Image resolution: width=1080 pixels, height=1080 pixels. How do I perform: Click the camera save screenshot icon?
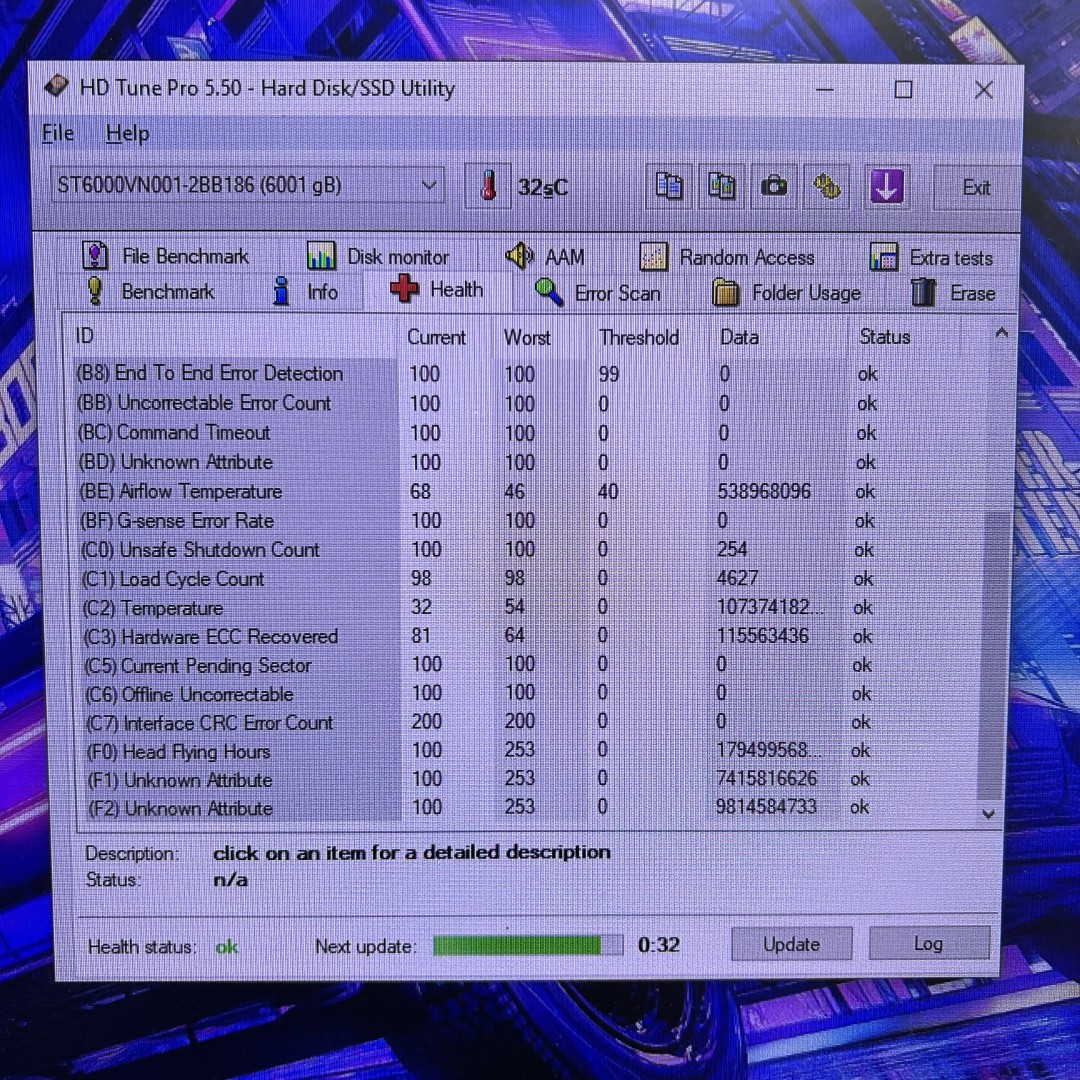click(774, 186)
